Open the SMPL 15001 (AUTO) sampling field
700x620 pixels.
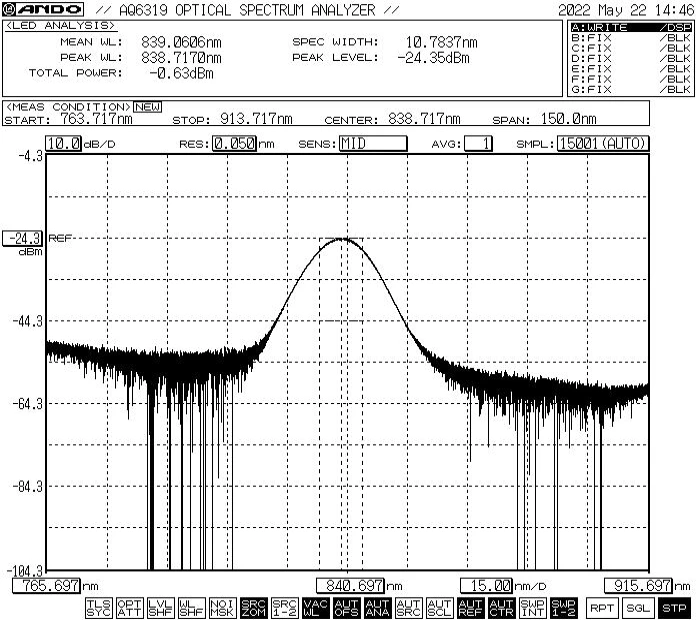pos(603,144)
